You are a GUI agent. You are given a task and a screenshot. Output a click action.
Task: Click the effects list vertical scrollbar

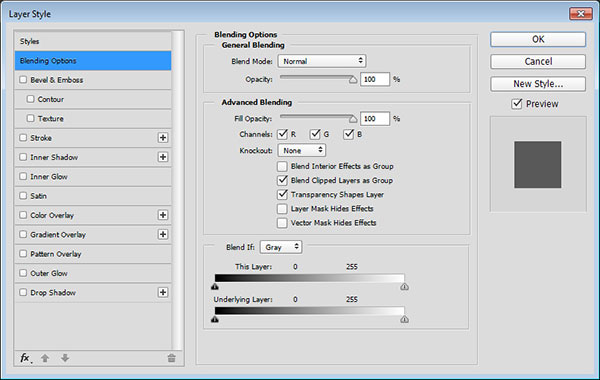[177, 190]
